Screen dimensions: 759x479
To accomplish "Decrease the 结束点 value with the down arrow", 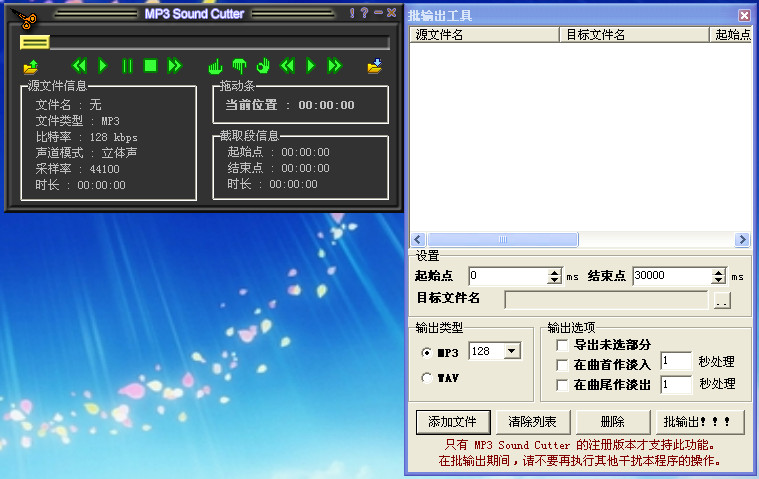I will click(x=719, y=280).
